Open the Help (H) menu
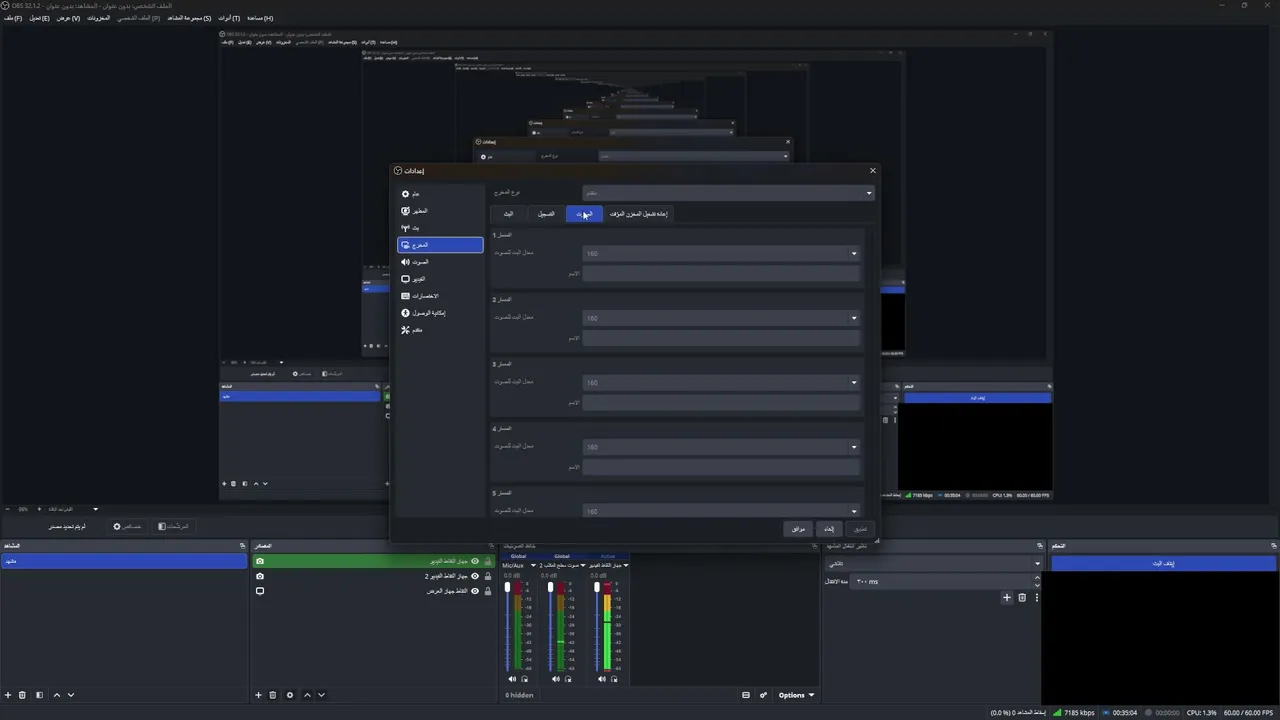1280x720 pixels. 260,18
